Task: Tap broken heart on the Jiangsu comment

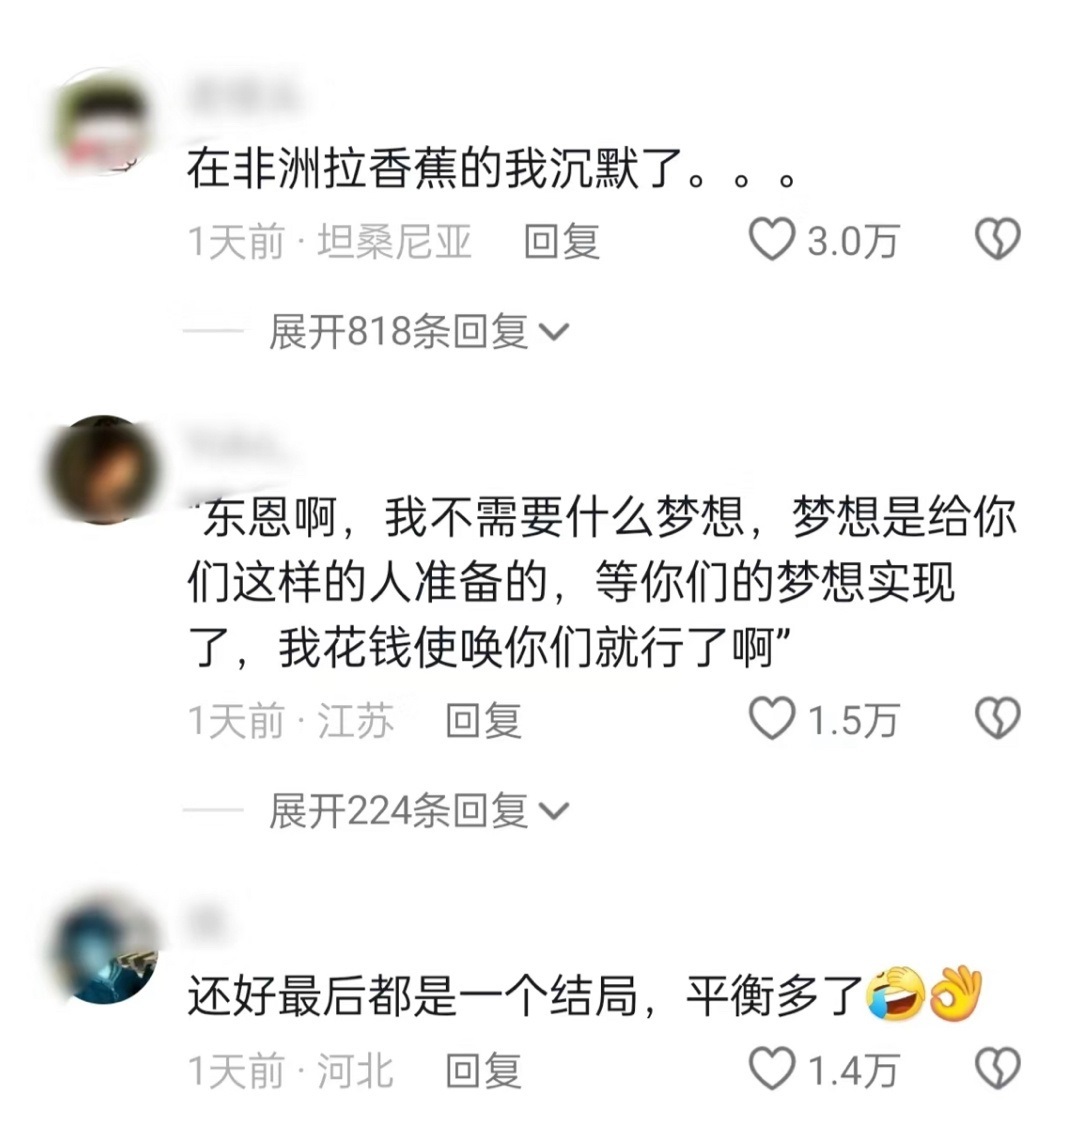Action: (x=998, y=719)
